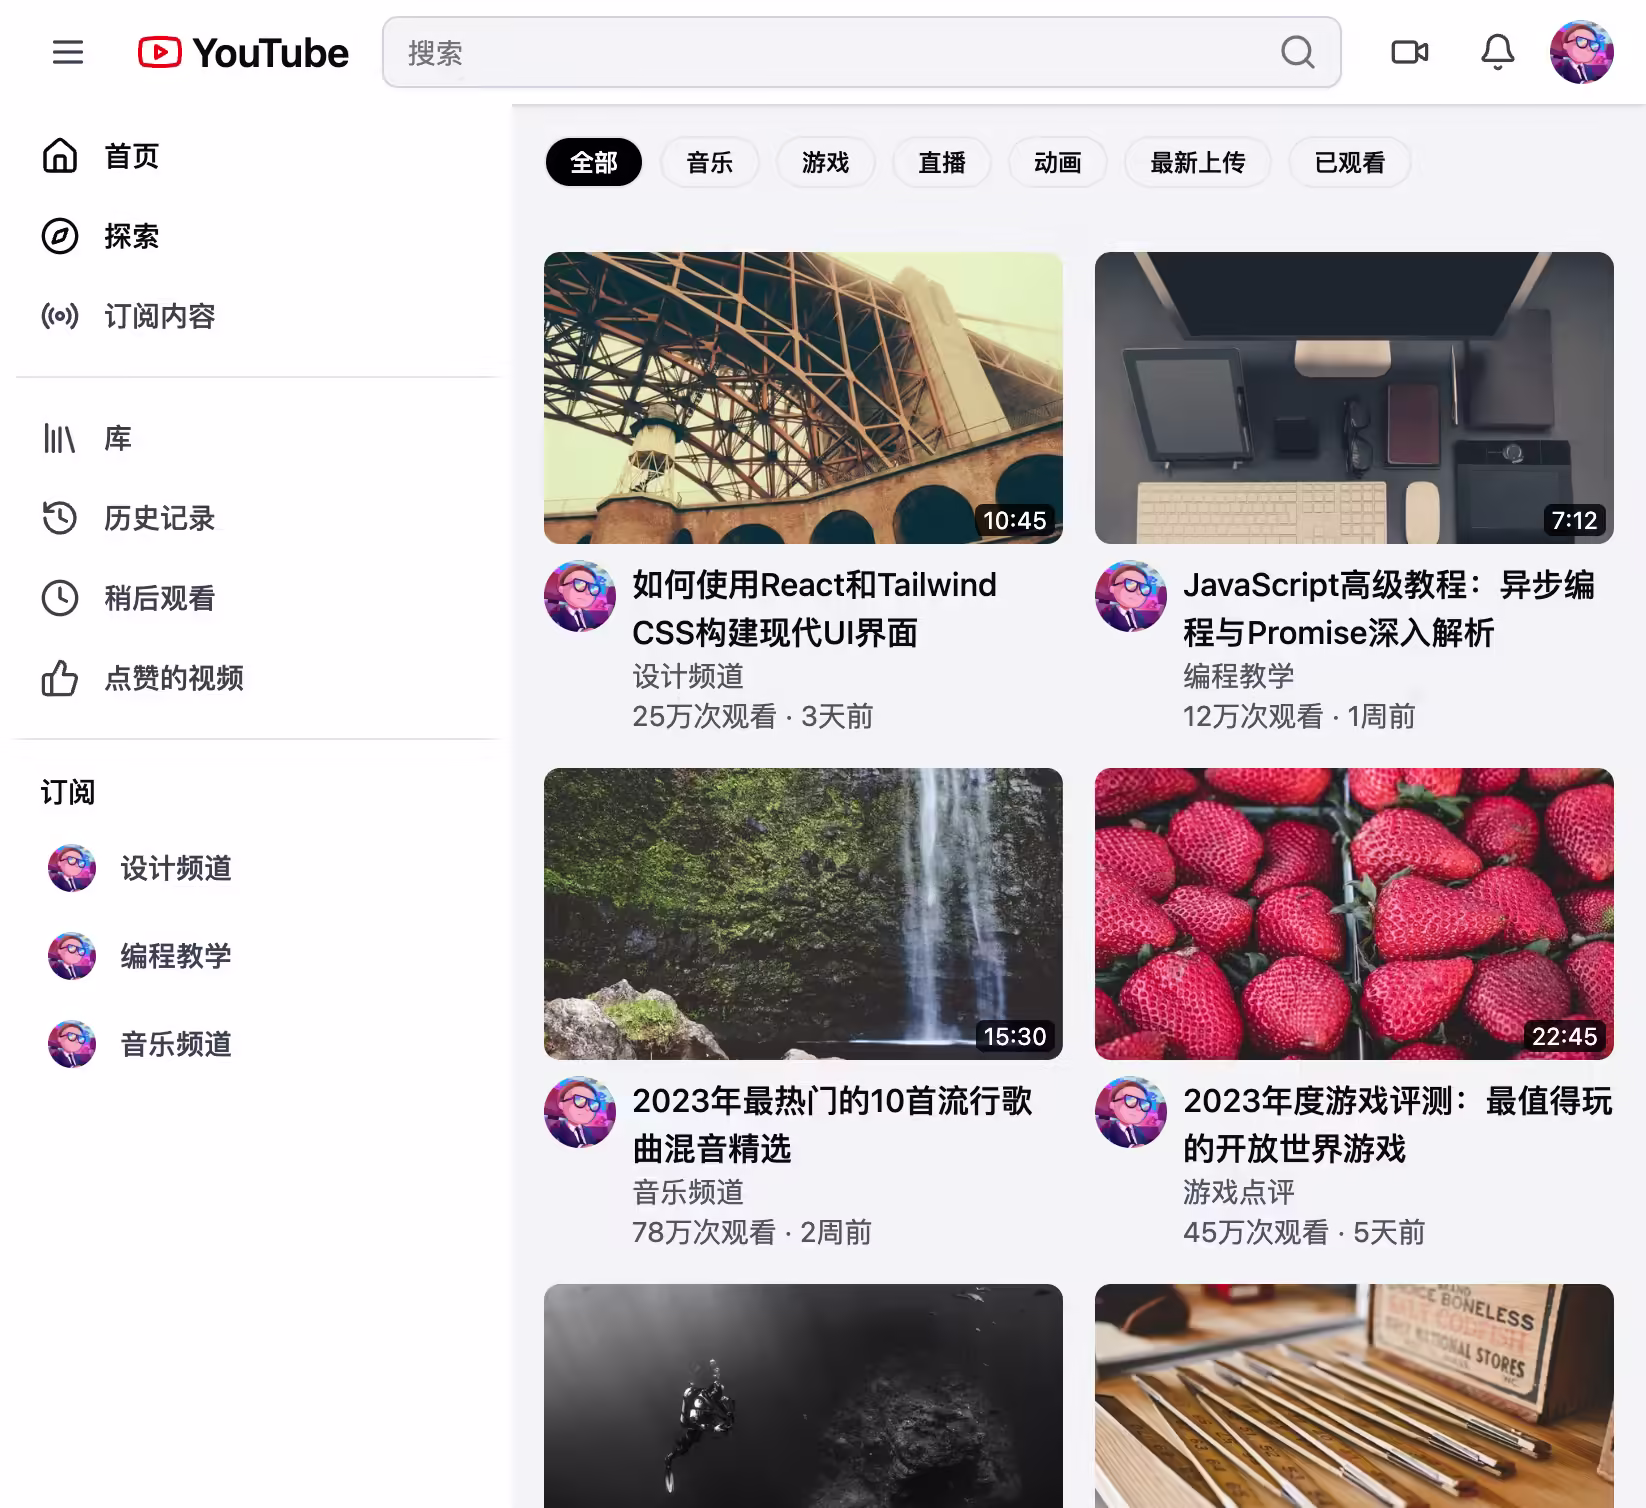The width and height of the screenshot is (1646, 1508).
Task: Switch to the 最新上传 filter chip
Action: click(1197, 163)
